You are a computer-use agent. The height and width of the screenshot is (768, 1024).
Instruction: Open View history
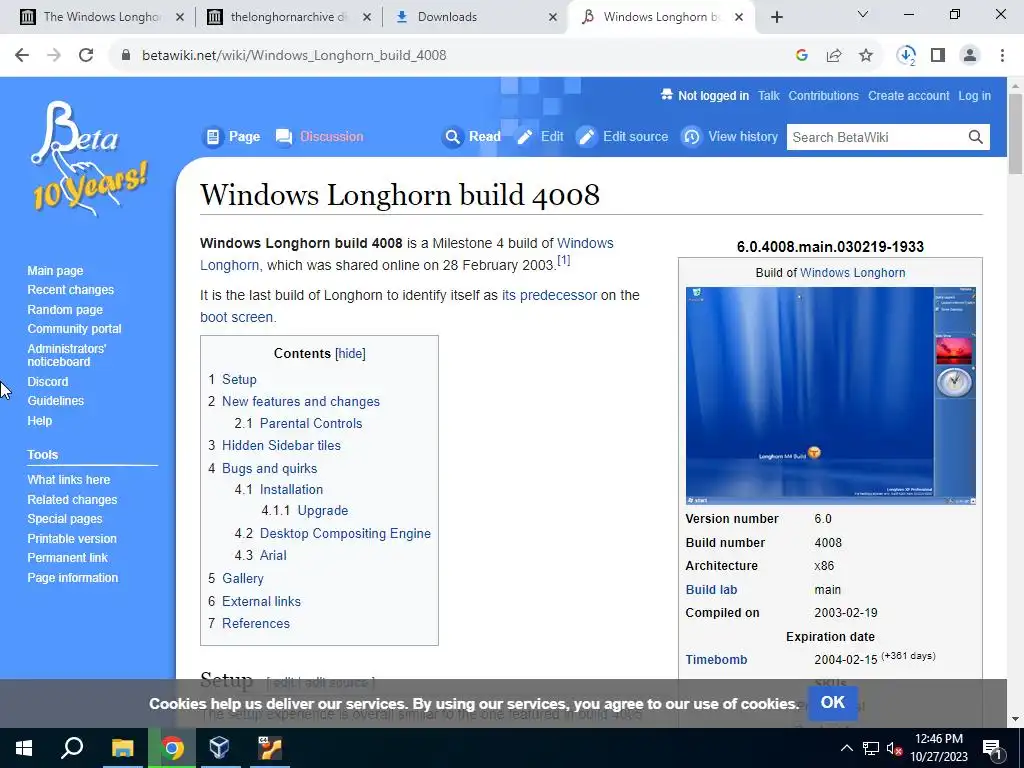[x=729, y=136]
